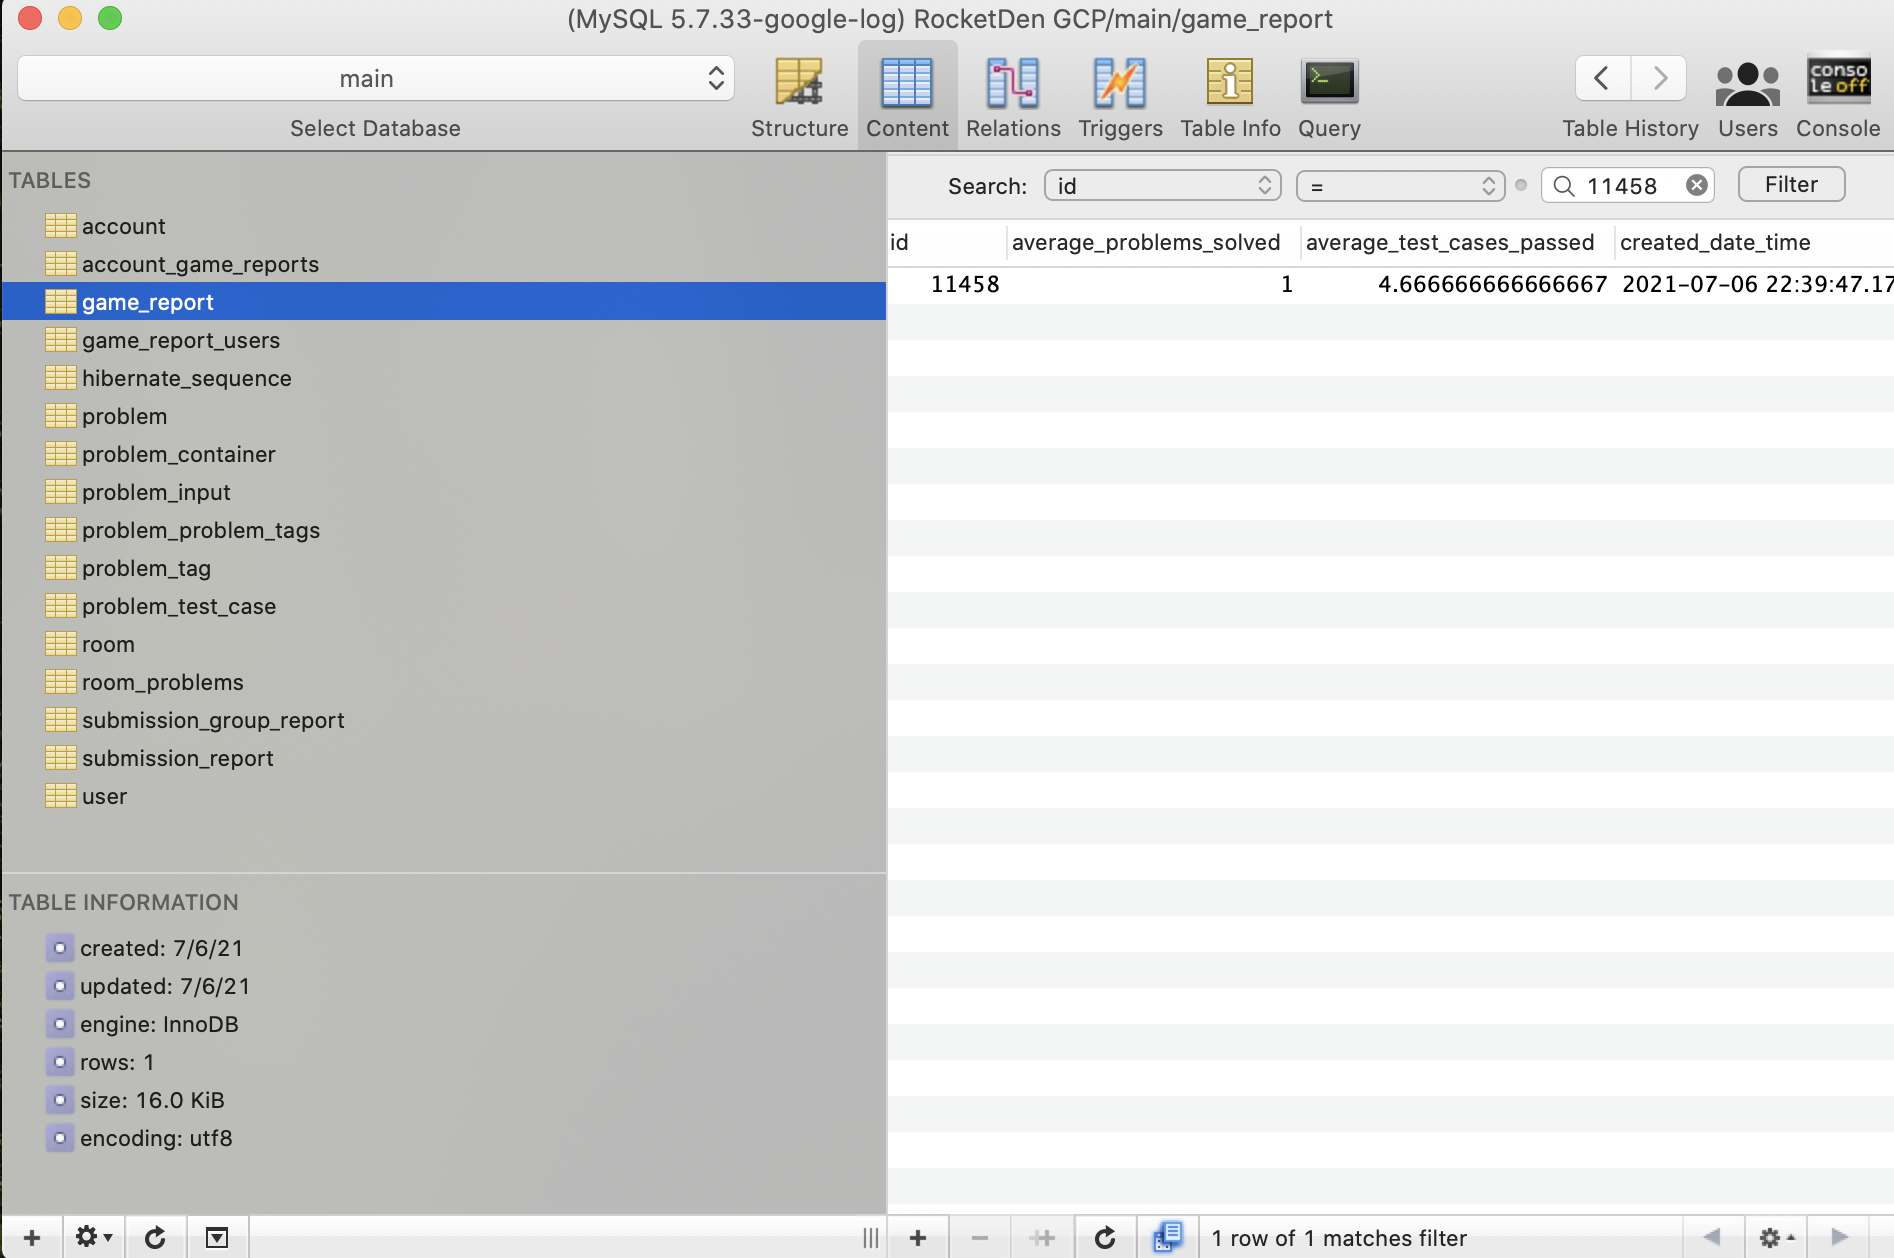
Task: Clear the search value 11458
Action: pos(1697,185)
